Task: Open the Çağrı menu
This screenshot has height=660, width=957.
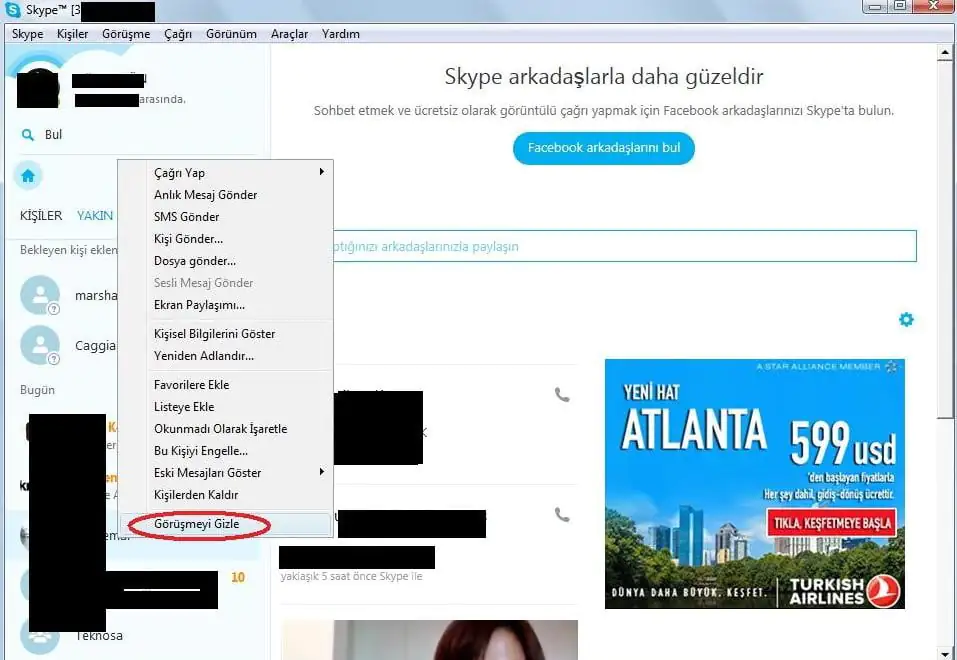Action: tap(178, 34)
